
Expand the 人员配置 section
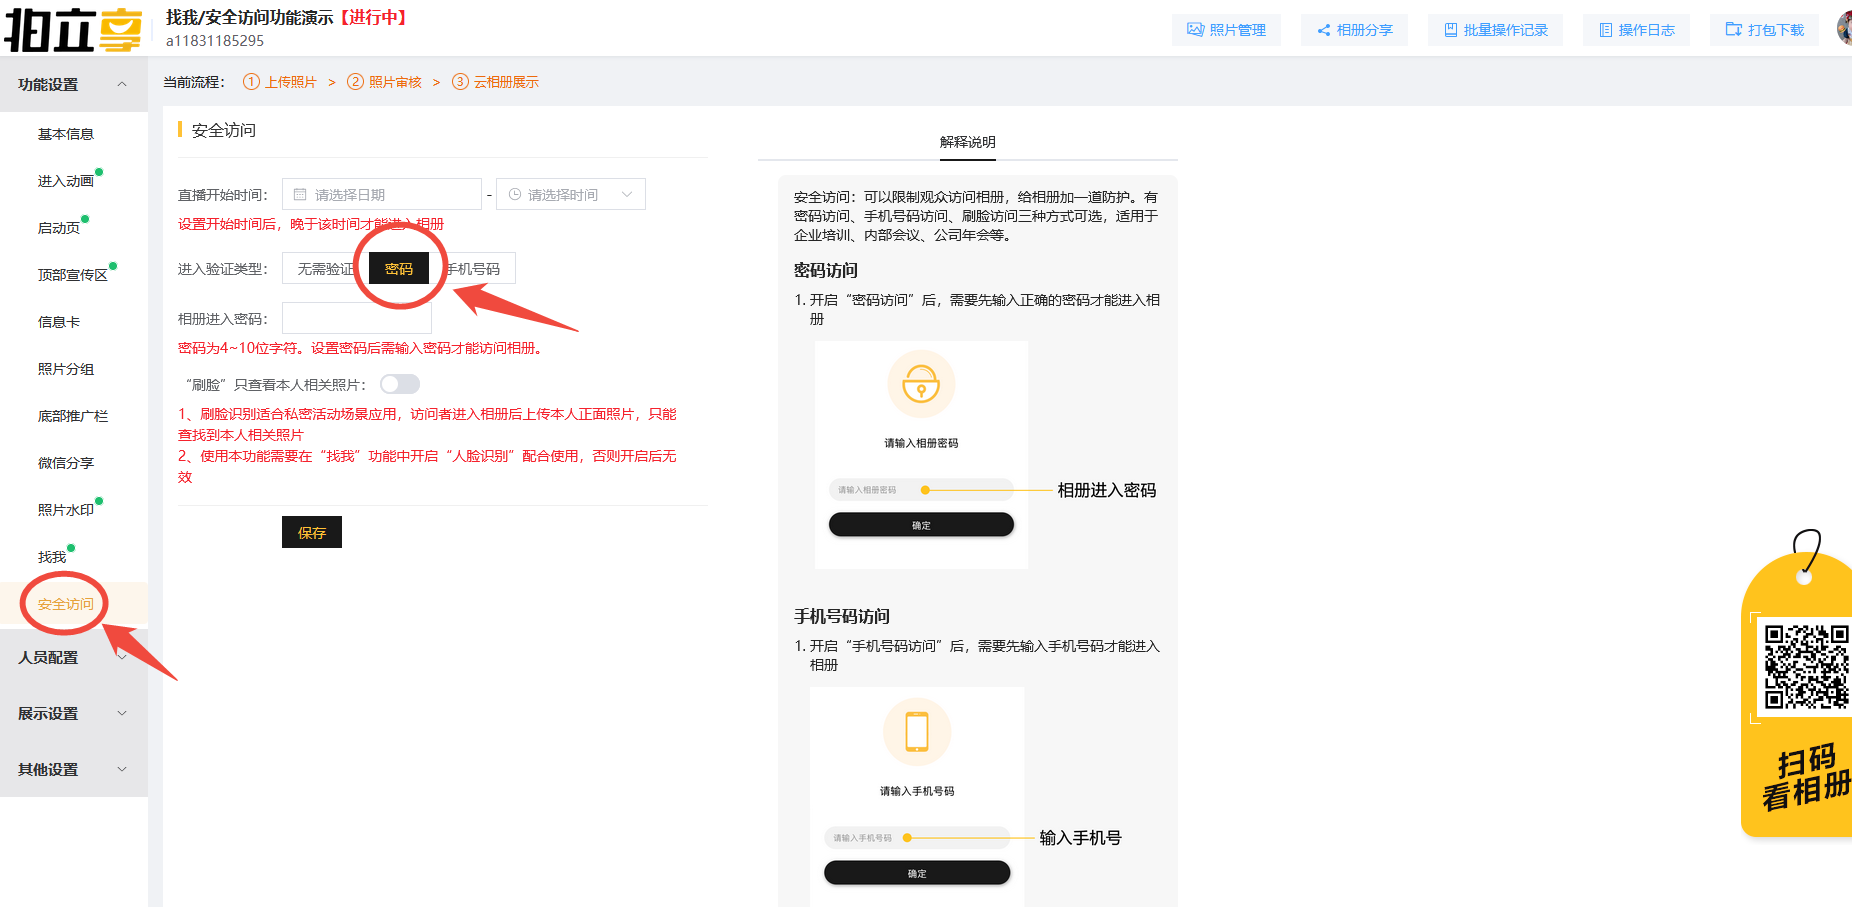click(x=48, y=657)
